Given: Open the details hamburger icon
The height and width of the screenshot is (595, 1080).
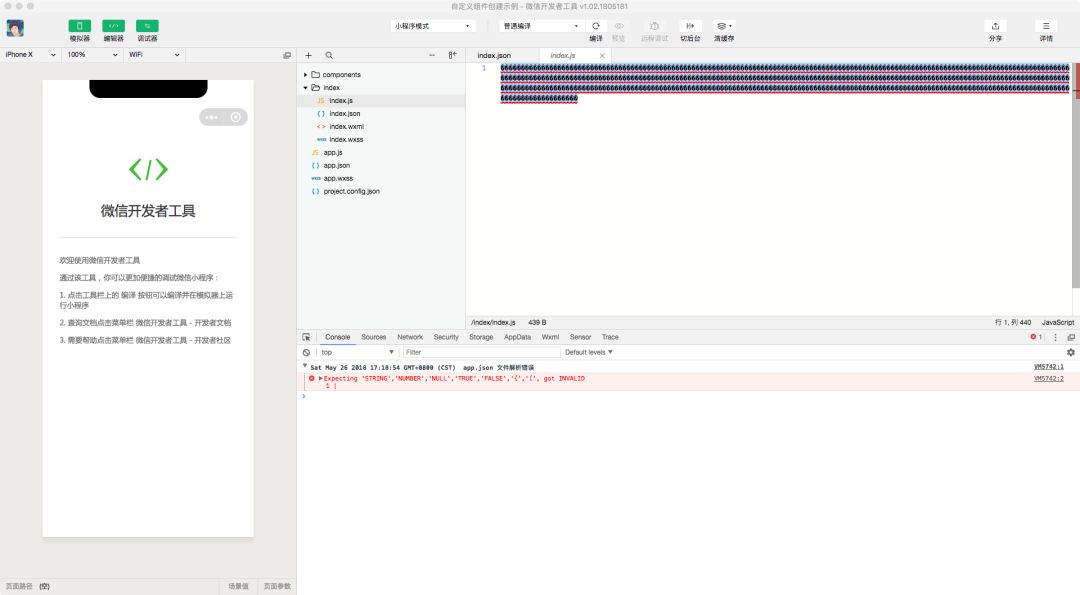Looking at the screenshot, I should click(x=1046, y=26).
